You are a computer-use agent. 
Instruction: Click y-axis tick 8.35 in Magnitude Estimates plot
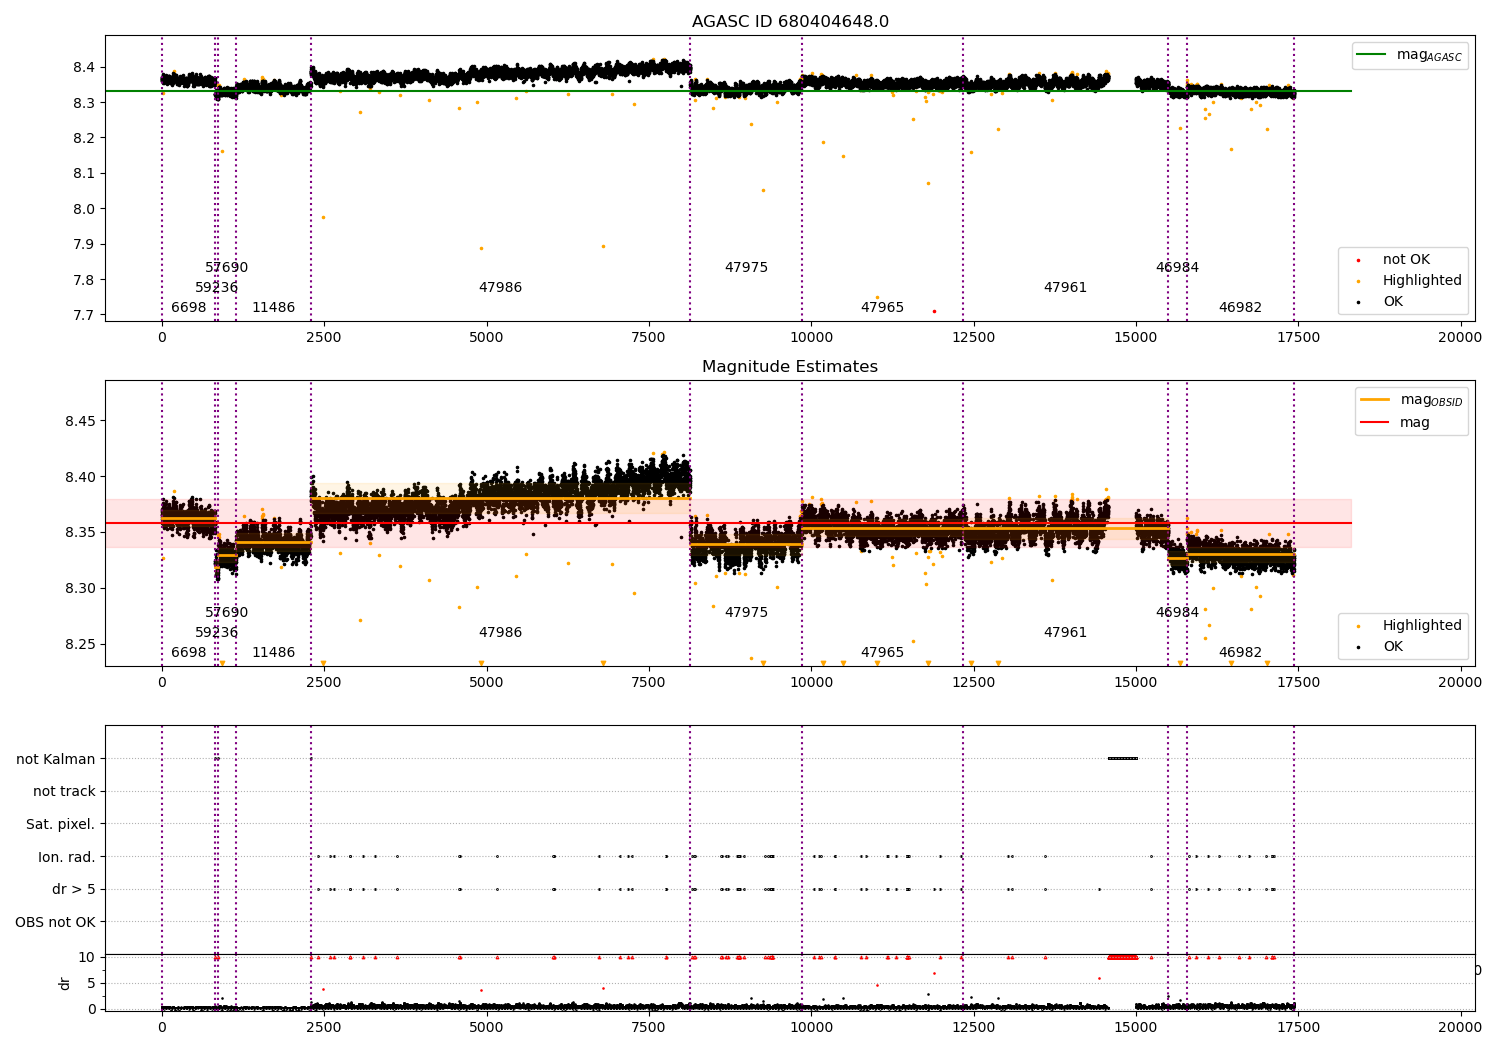(x=80, y=532)
